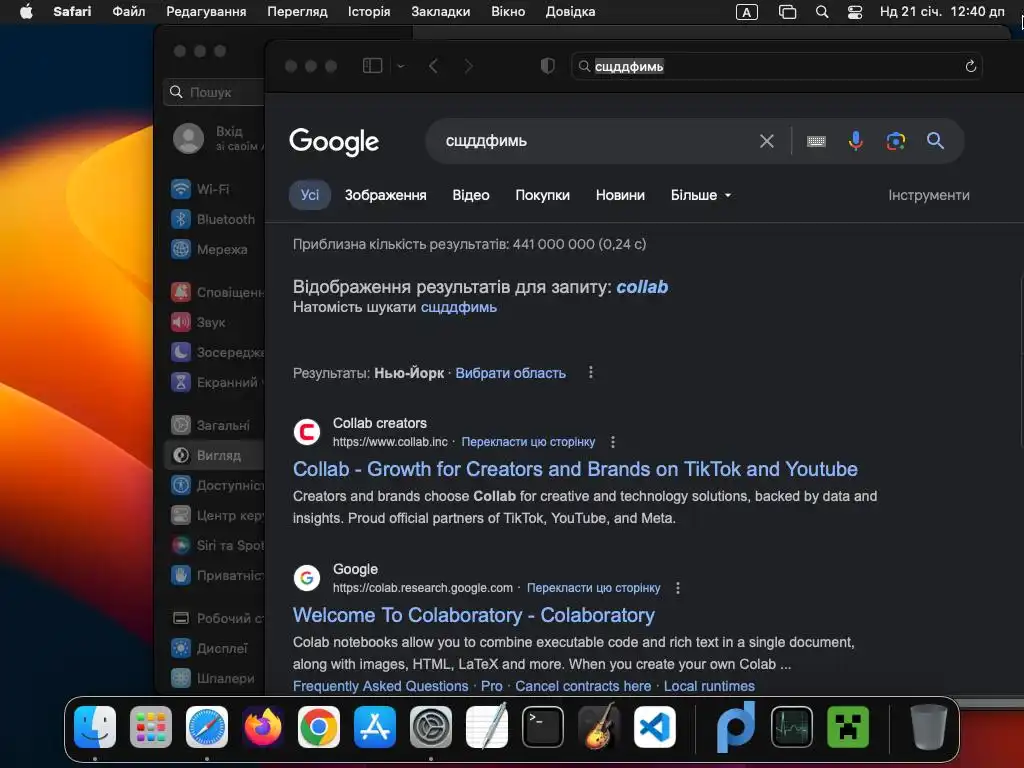Open the Apple menu
This screenshot has width=1024, height=768.
click(26, 11)
